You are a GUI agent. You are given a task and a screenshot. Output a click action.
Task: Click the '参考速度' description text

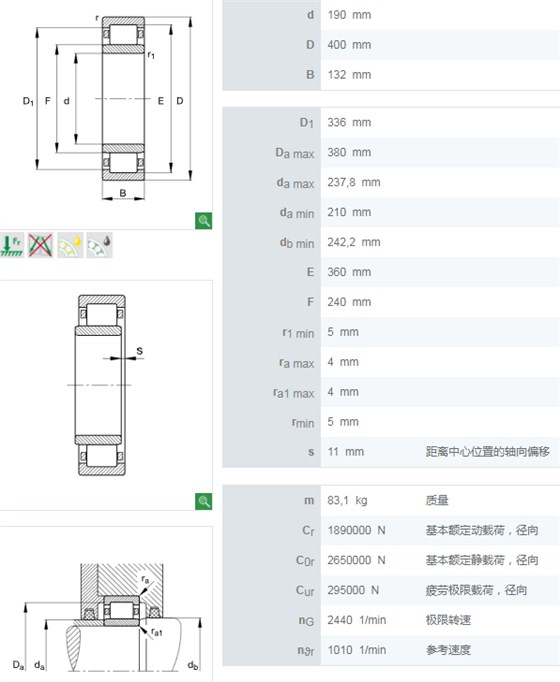(448, 650)
